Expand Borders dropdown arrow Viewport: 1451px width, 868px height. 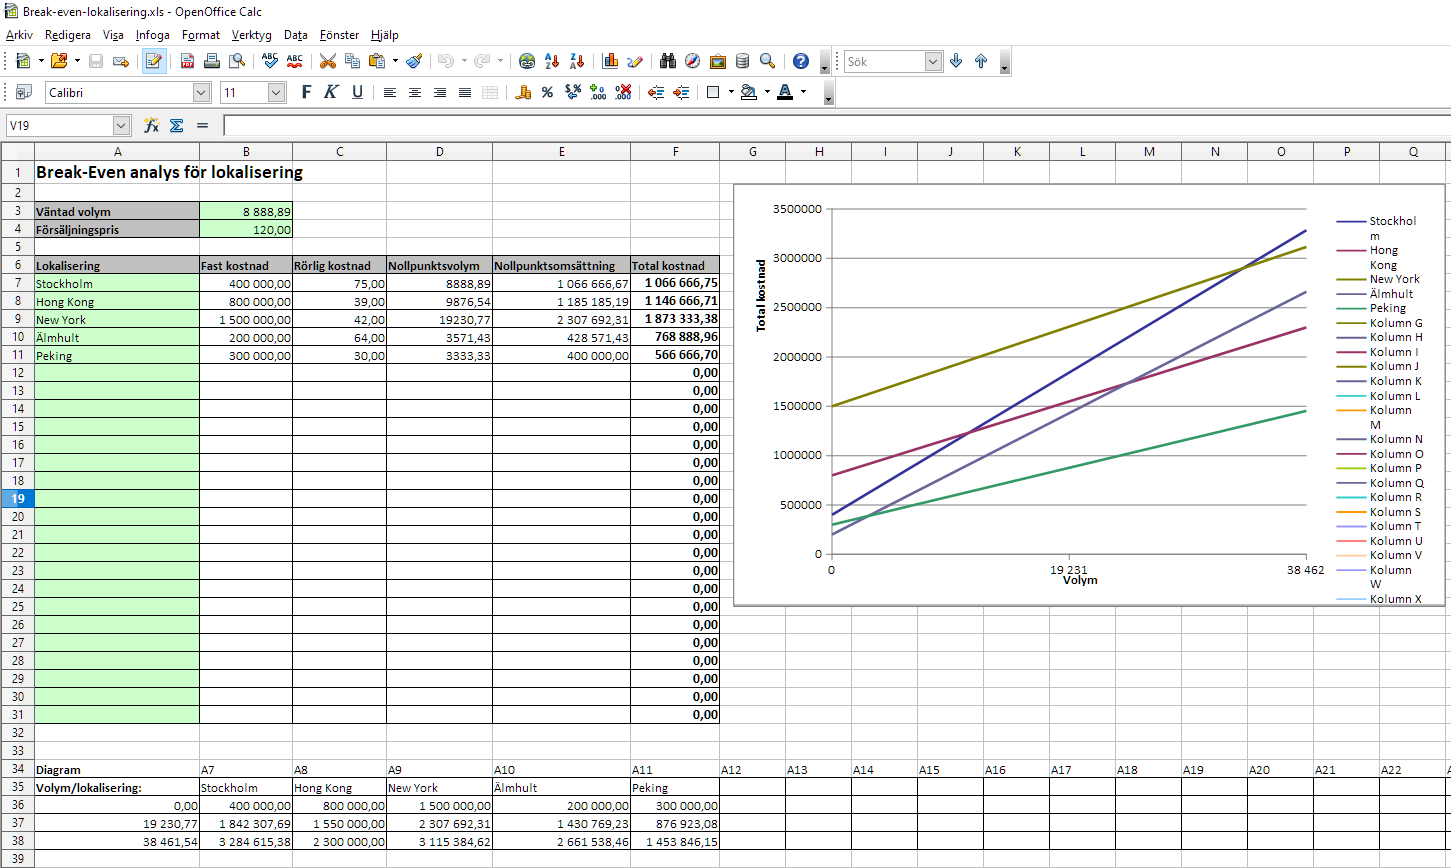coord(732,92)
